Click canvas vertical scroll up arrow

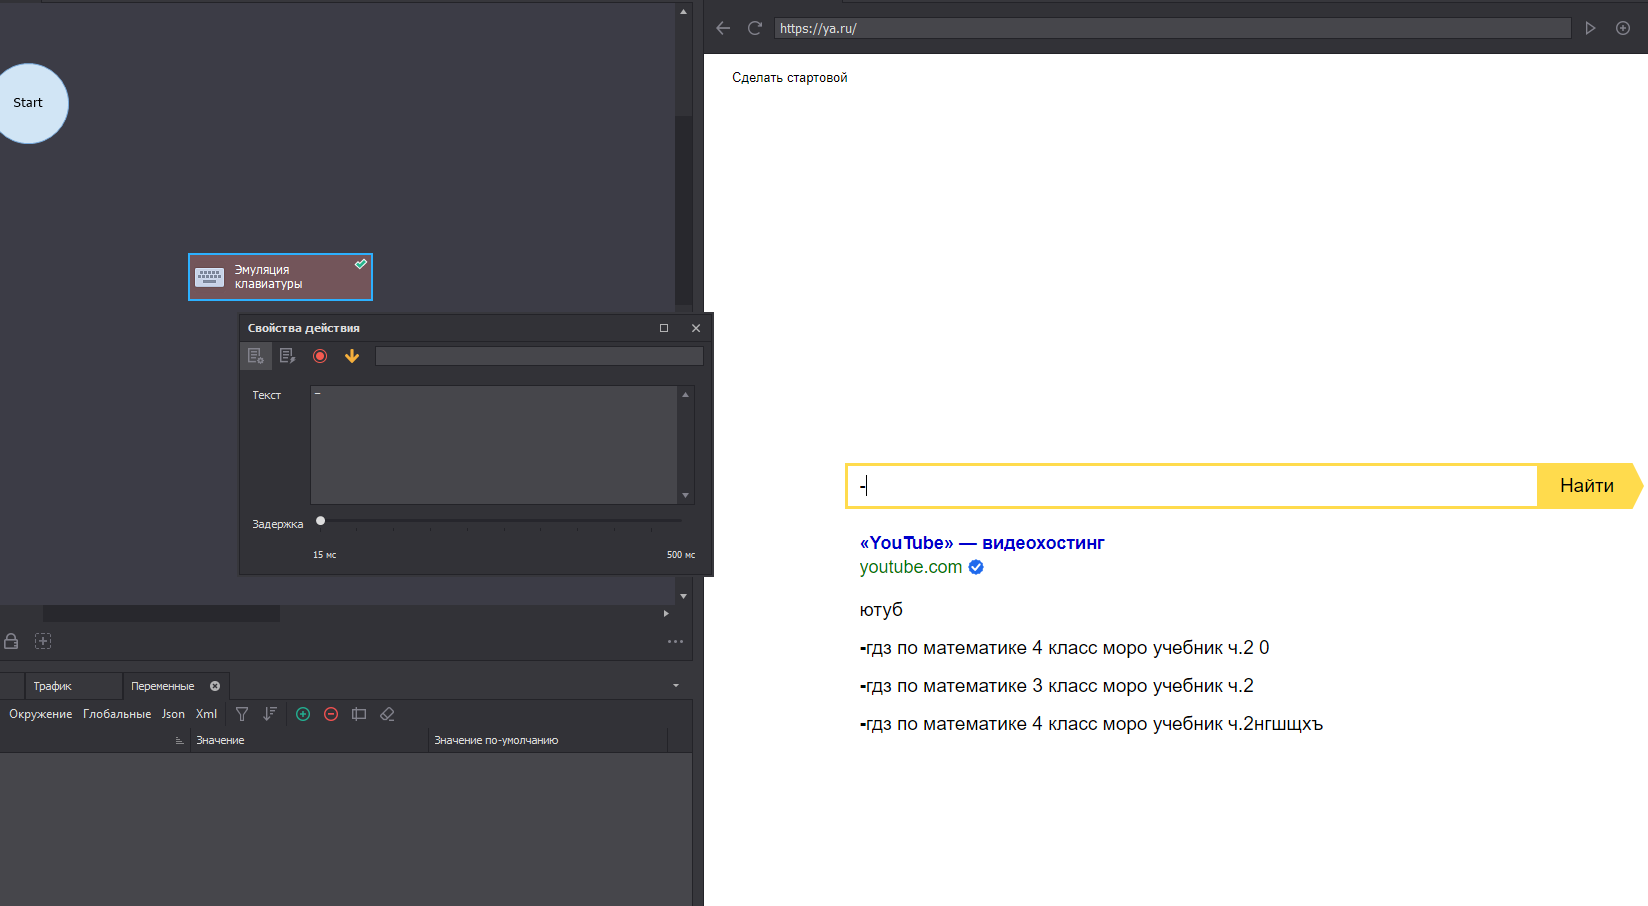(684, 12)
